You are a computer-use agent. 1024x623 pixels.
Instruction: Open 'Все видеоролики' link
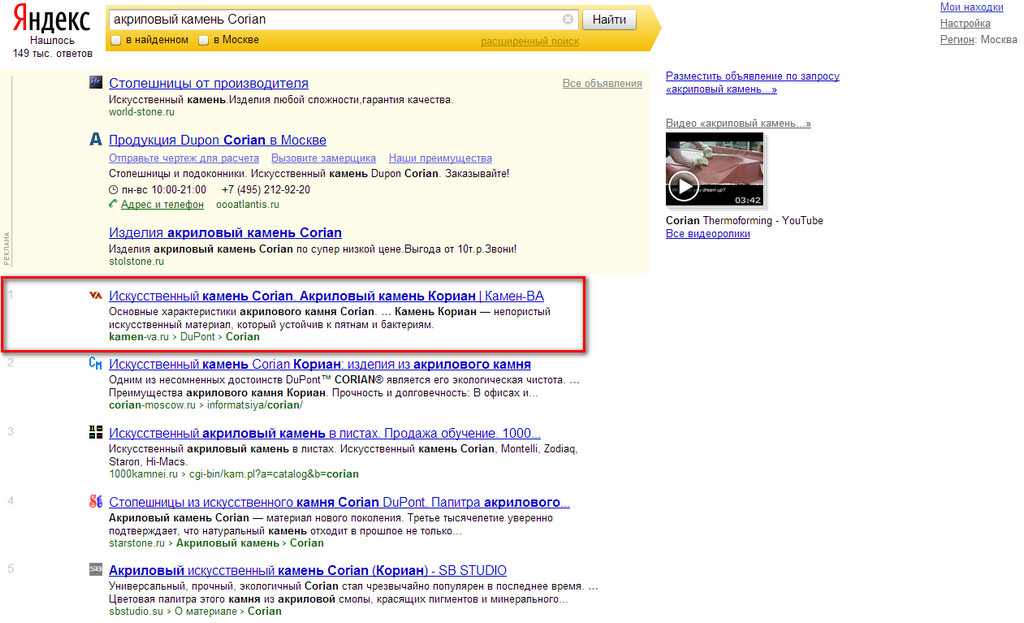(708, 234)
